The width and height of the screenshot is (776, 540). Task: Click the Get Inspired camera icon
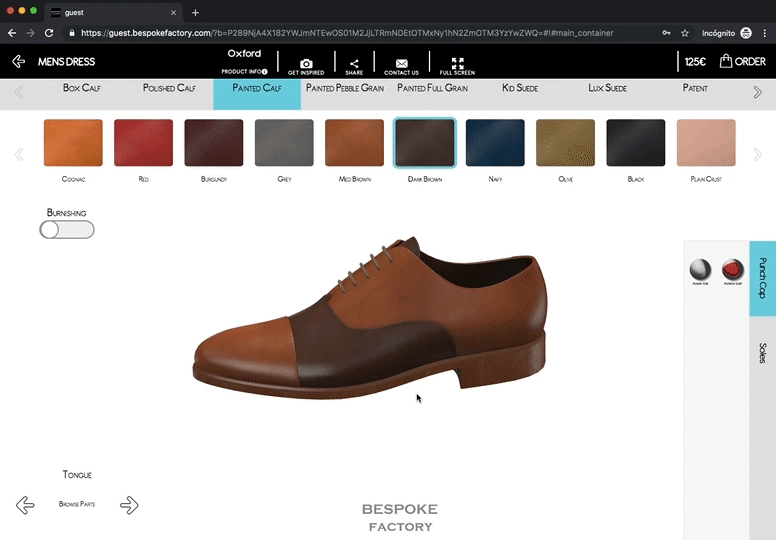point(306,63)
